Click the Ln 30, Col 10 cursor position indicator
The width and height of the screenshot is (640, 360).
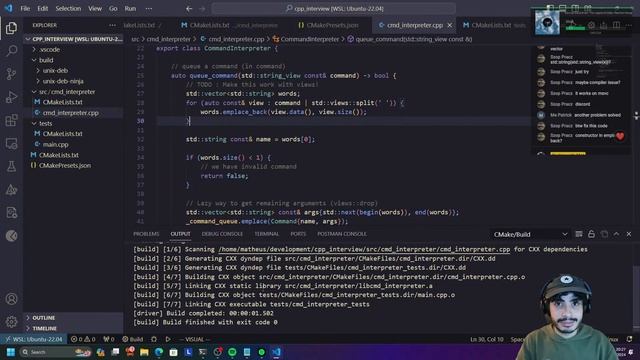[487, 339]
